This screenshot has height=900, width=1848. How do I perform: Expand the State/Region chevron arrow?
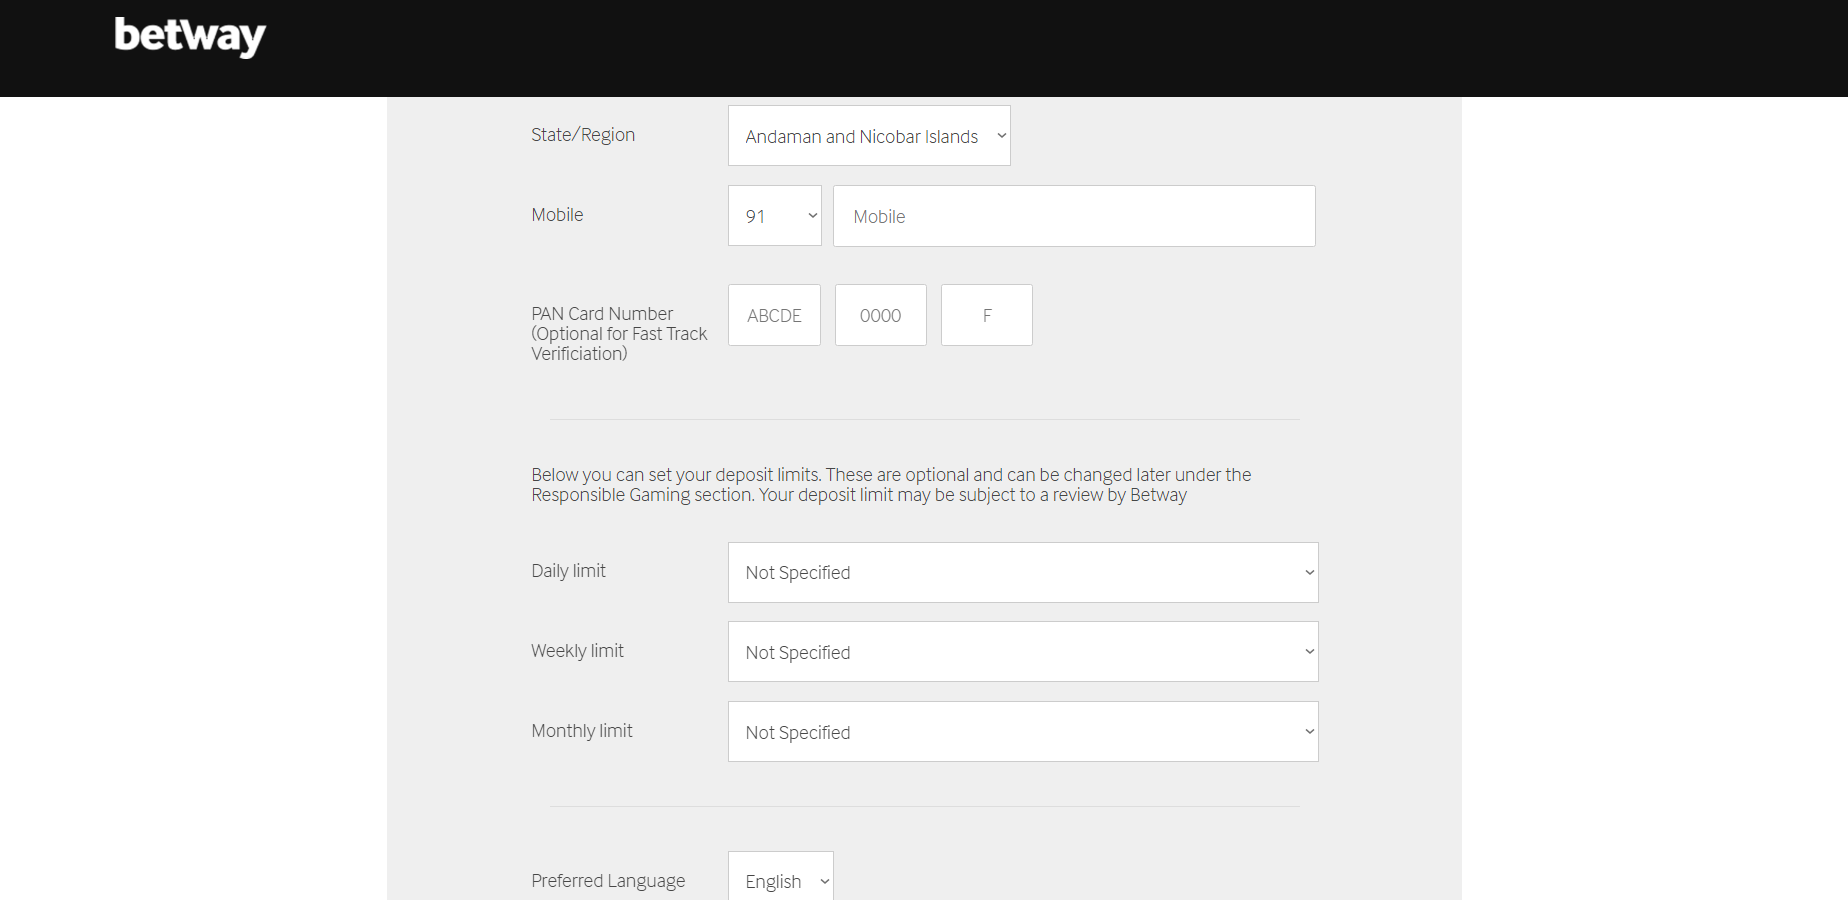click(x=1001, y=135)
